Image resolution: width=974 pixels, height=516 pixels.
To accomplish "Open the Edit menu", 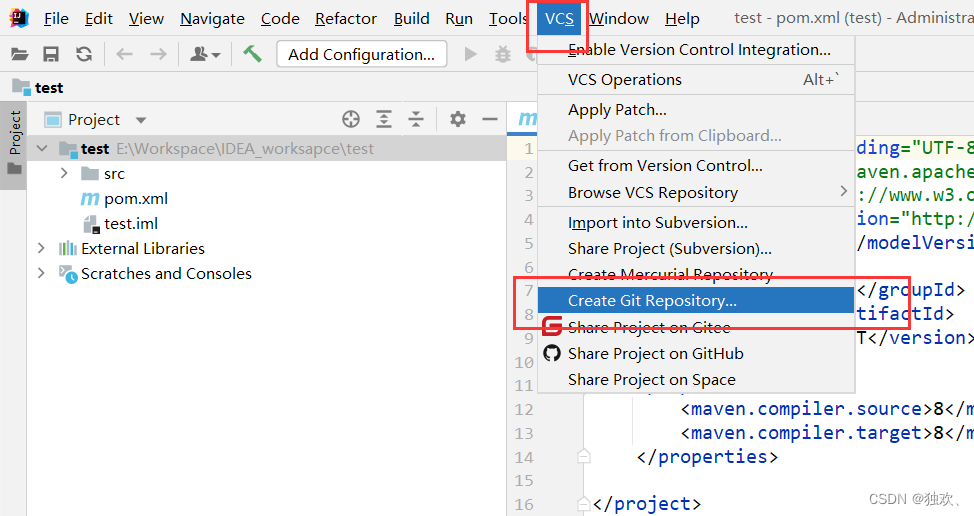I will pos(99,19).
